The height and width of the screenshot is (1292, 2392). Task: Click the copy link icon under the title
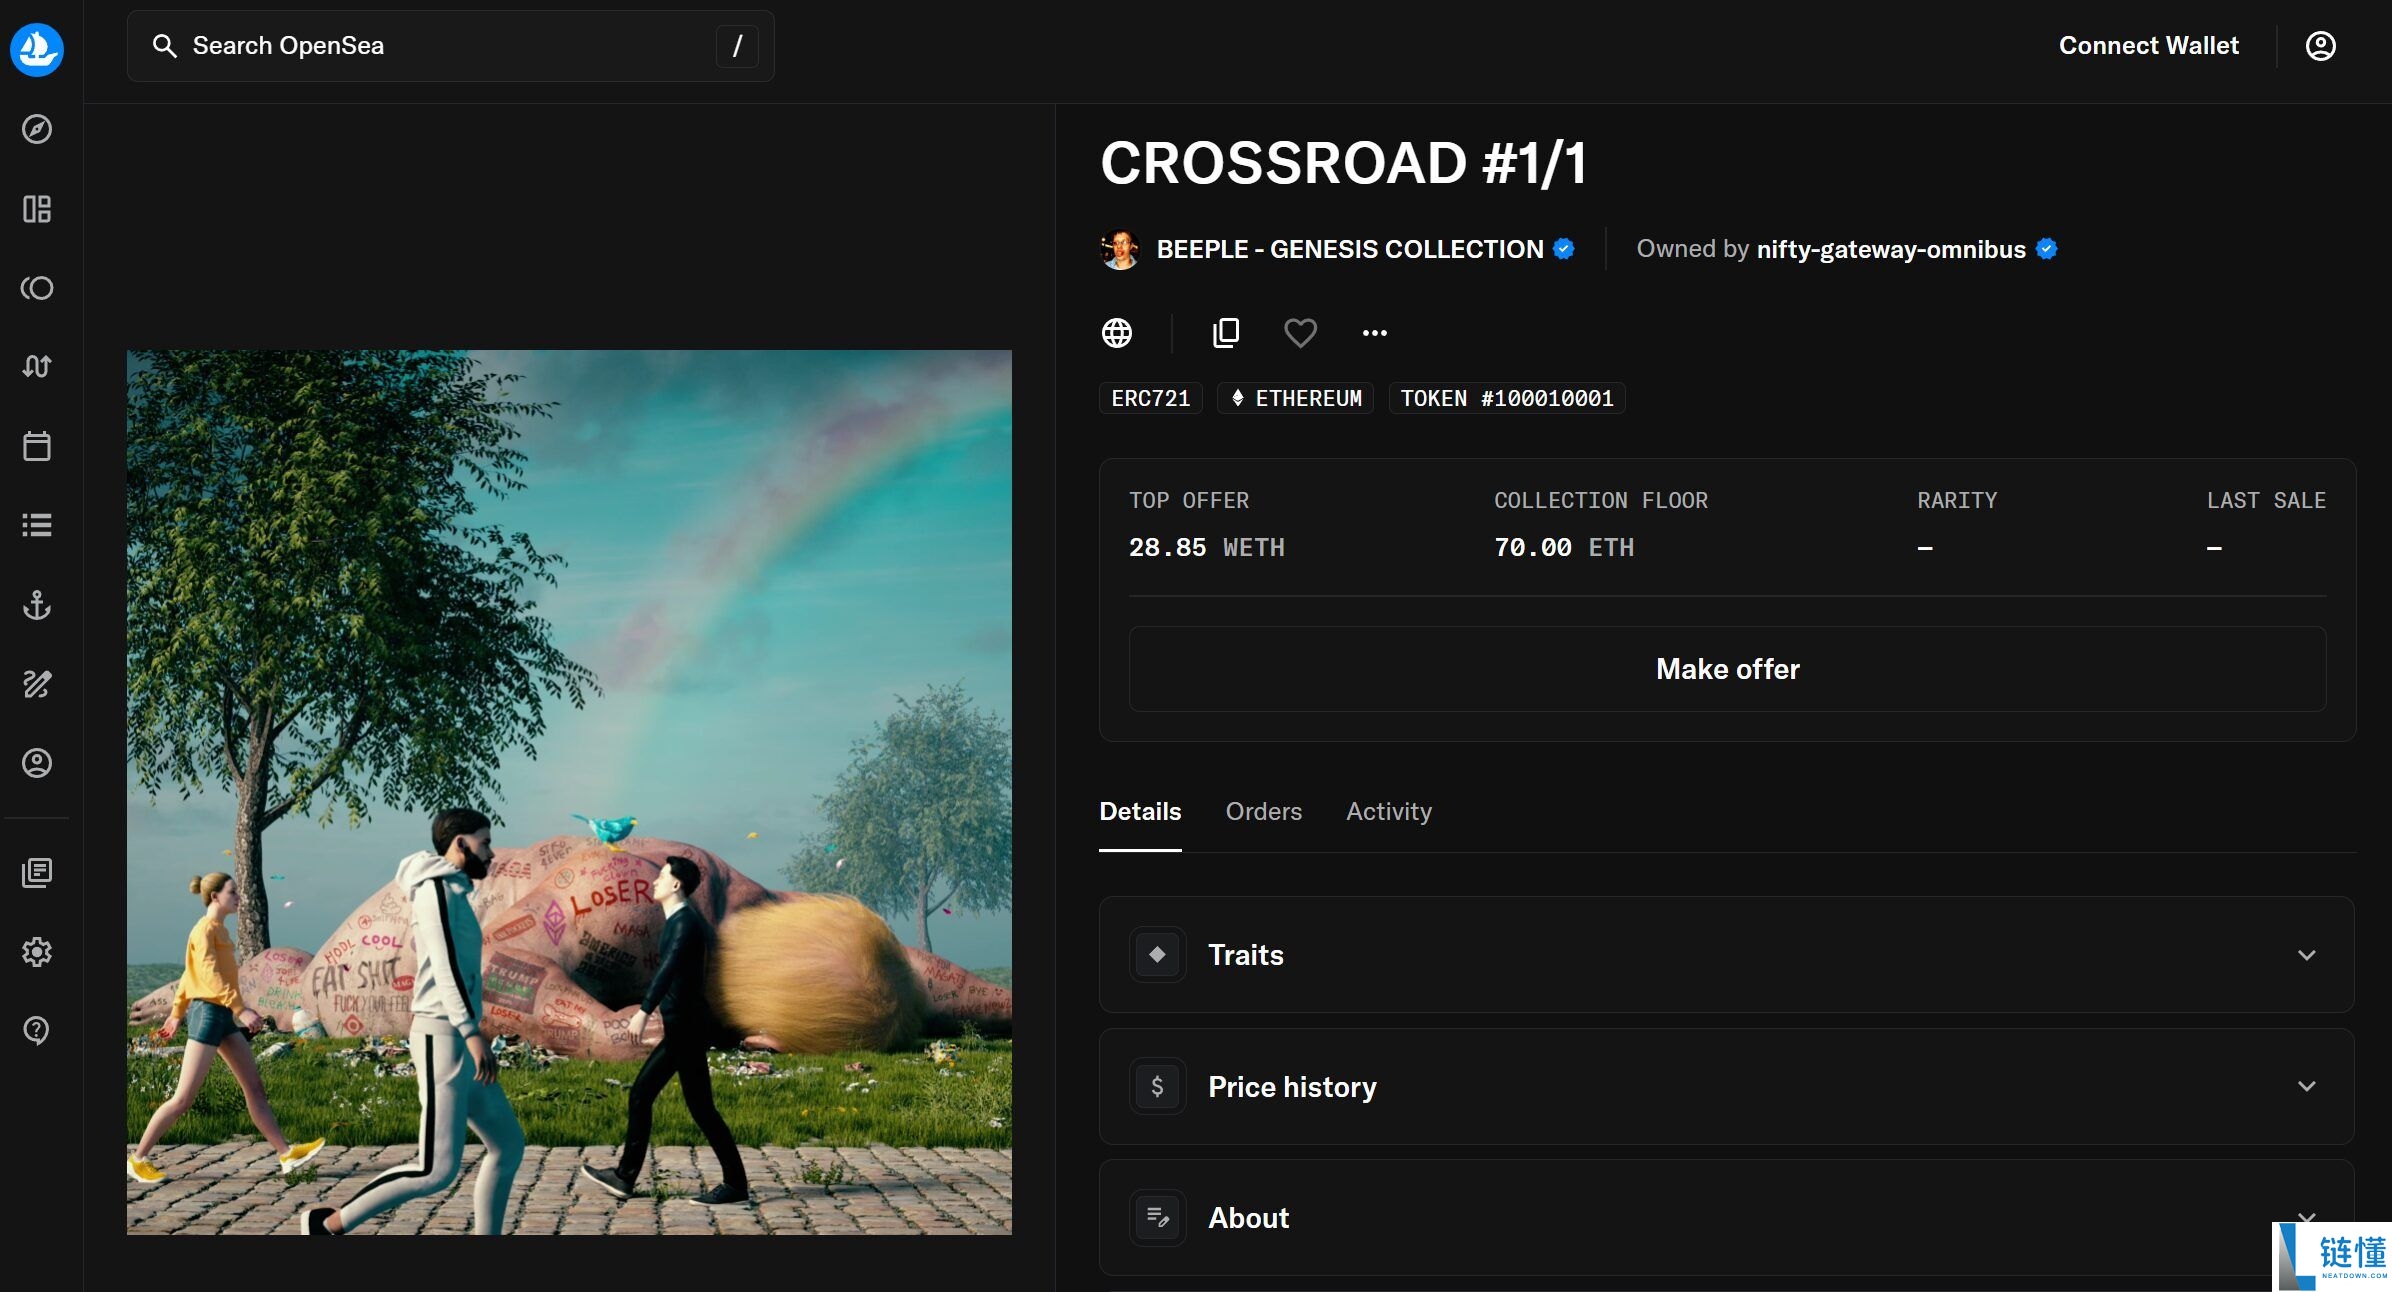coord(1226,333)
